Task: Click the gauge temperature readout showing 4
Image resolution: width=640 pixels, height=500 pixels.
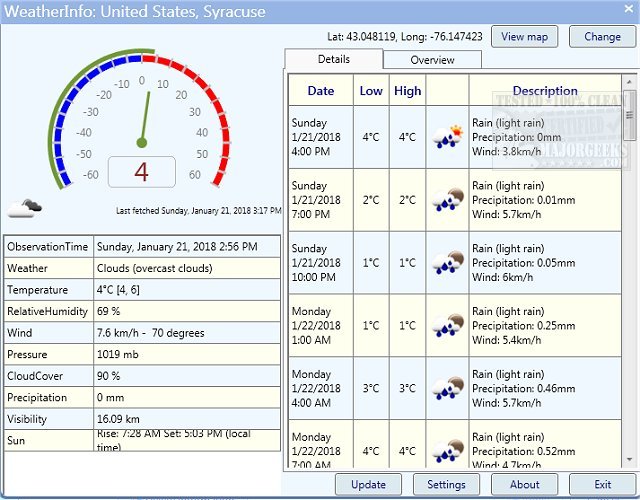Action: pos(142,172)
